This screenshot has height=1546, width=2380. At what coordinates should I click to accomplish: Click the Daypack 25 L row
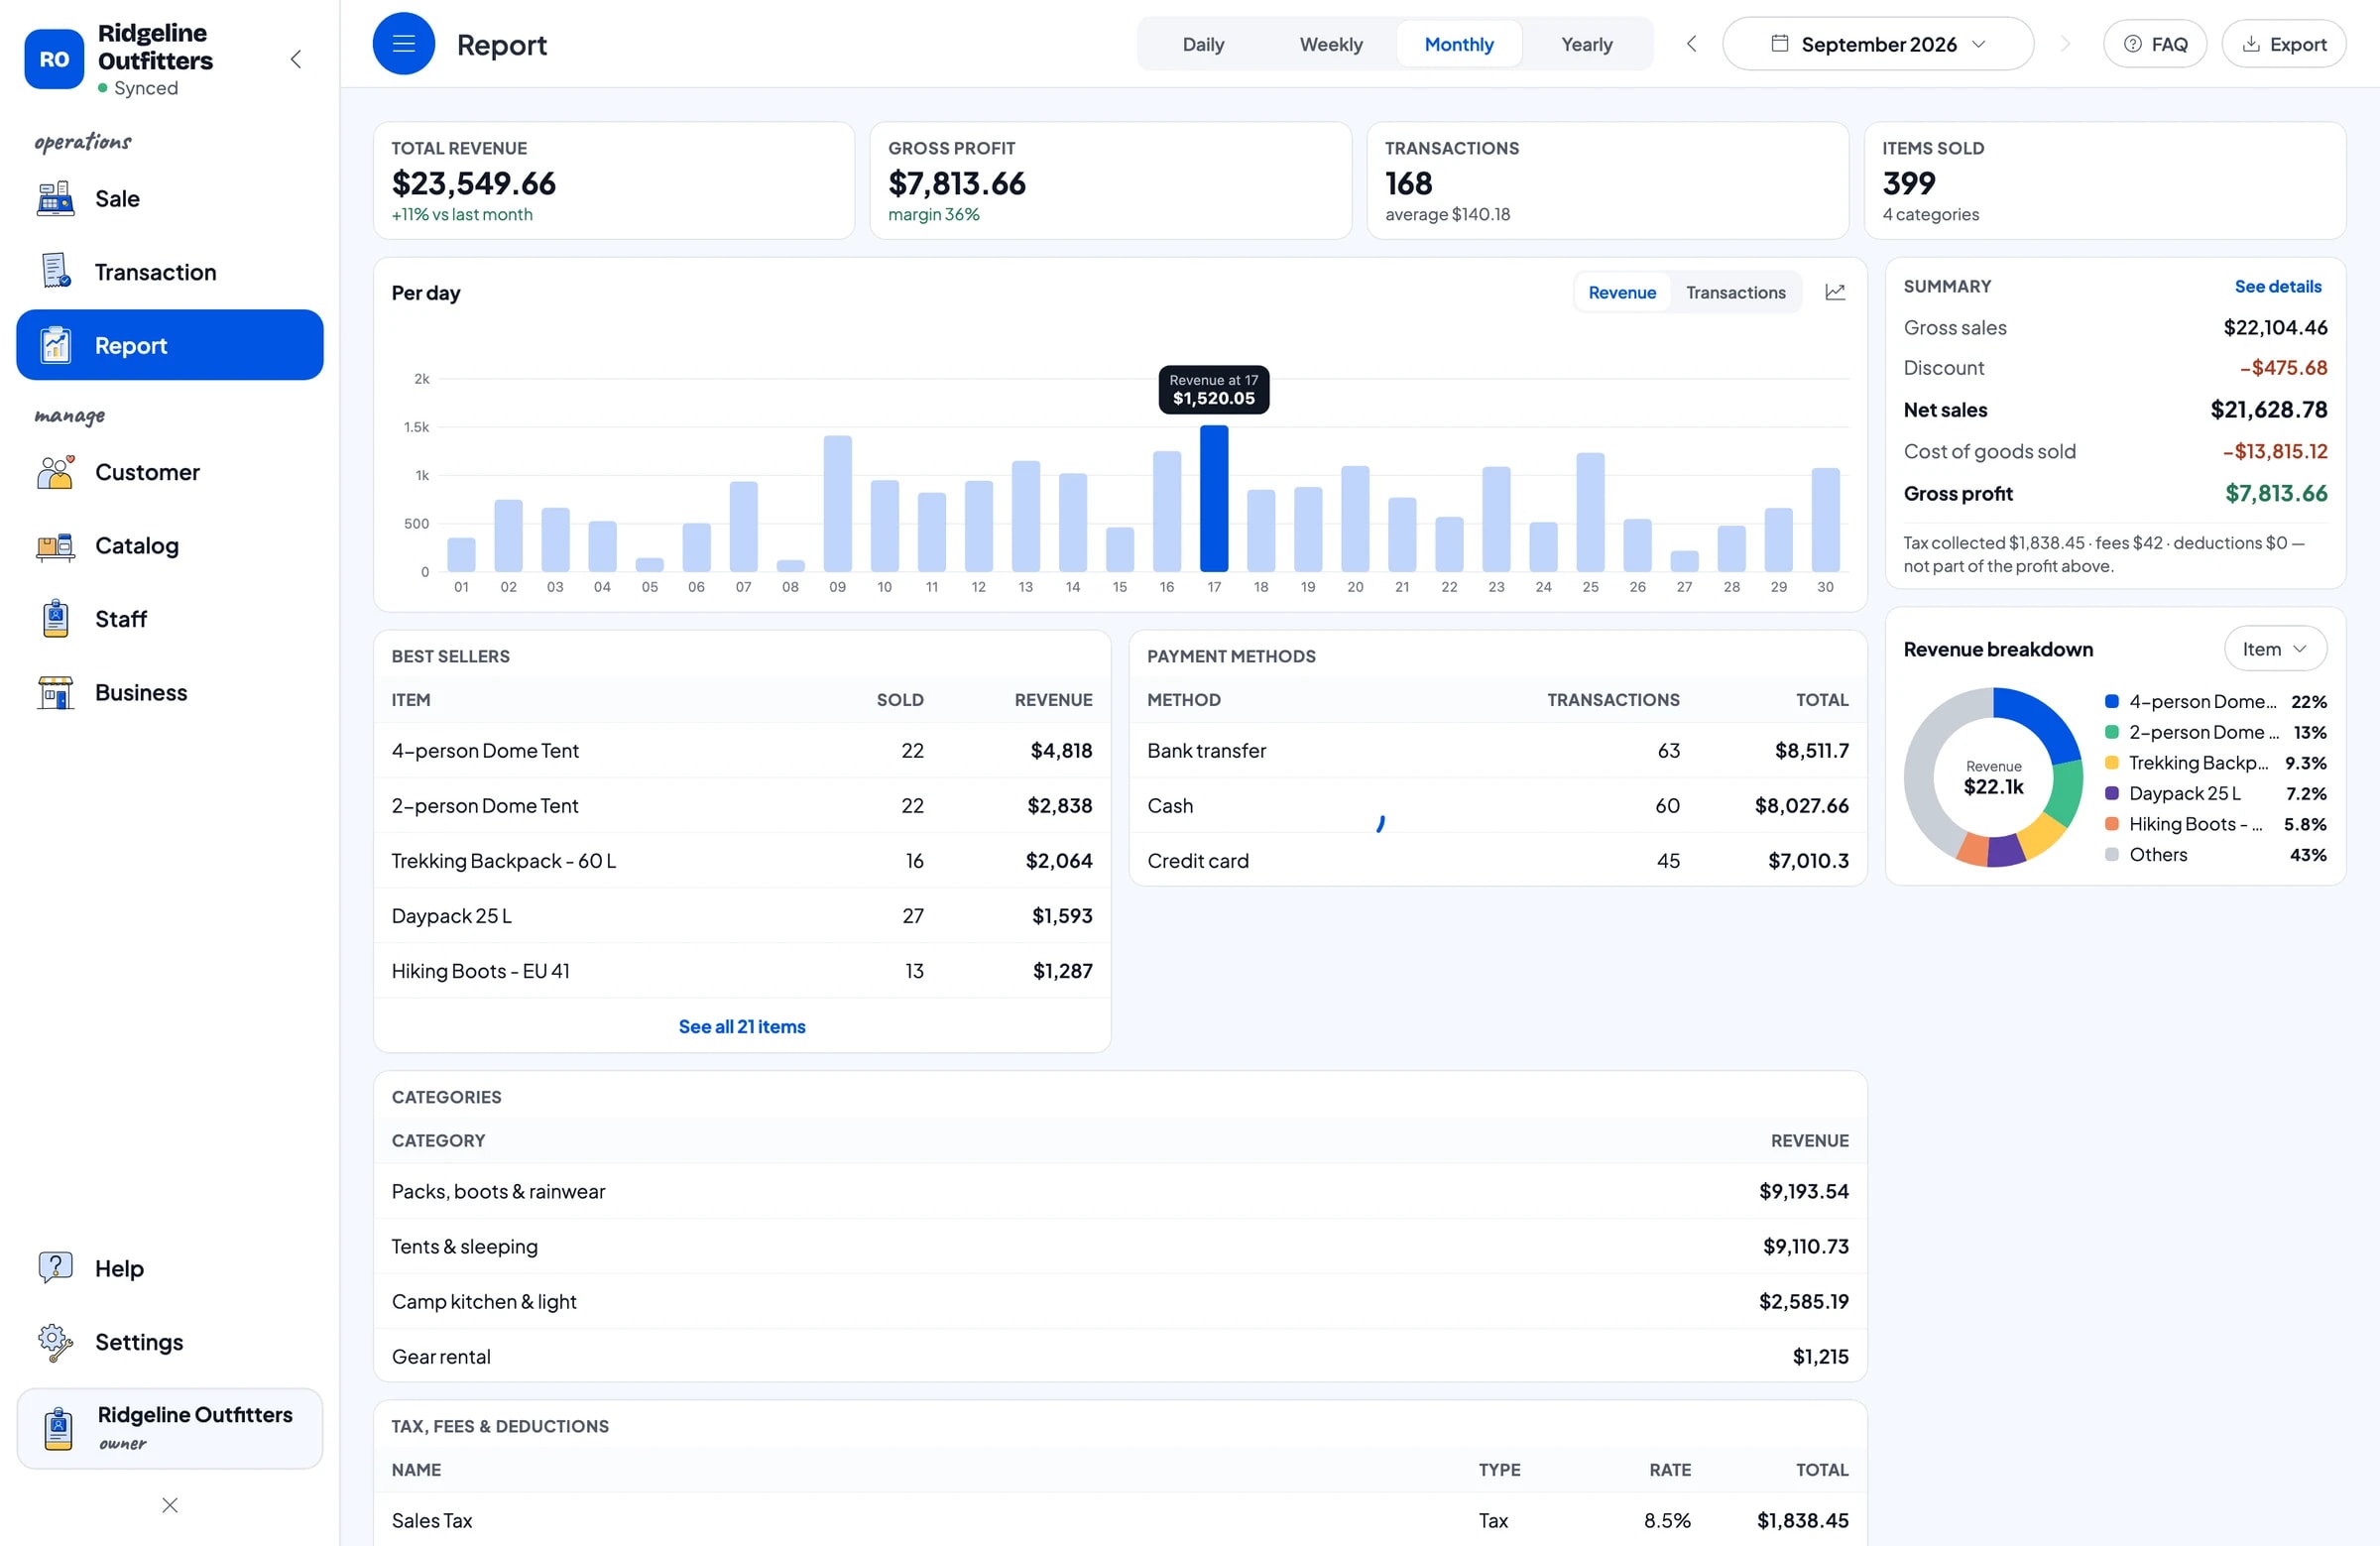point(741,915)
